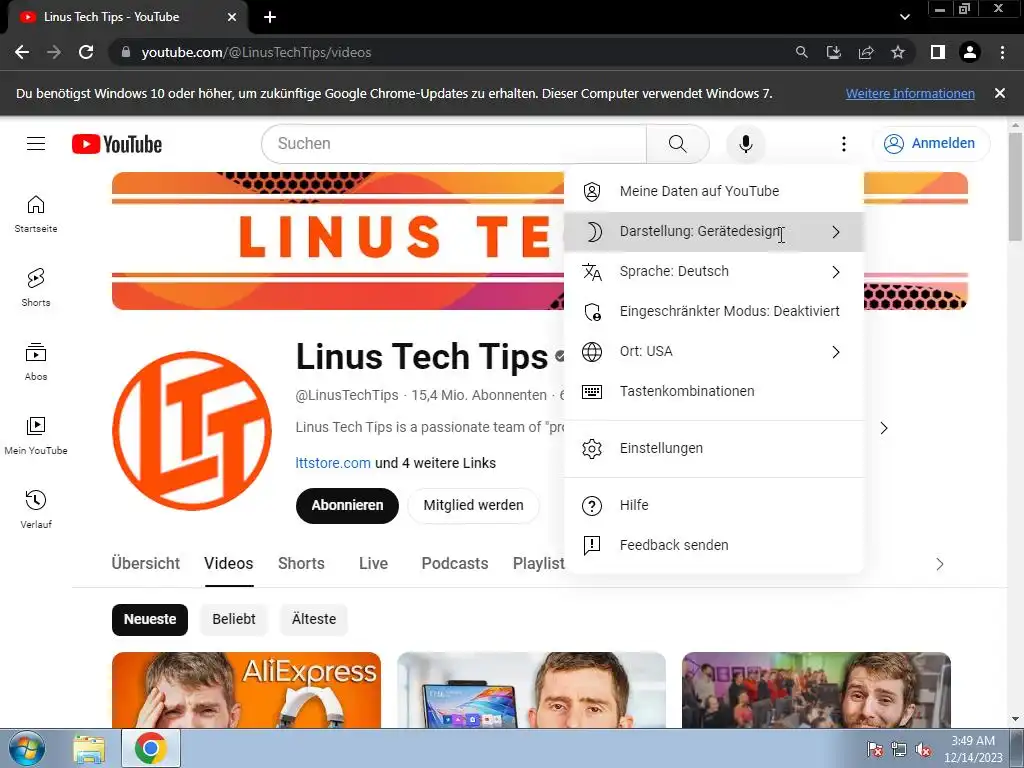The image size is (1024, 768).
Task: Open Verlauf history in the sidebar
Action: tap(36, 509)
